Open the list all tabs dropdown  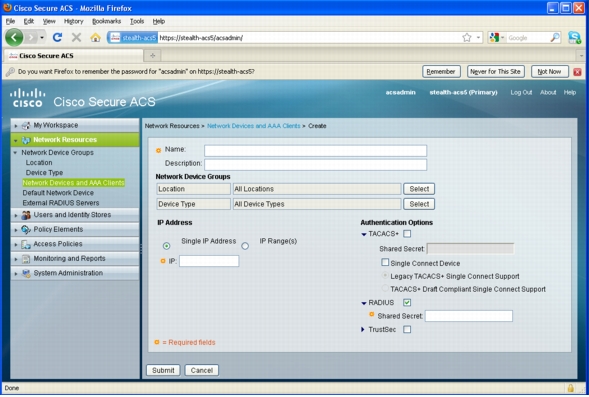coord(581,56)
